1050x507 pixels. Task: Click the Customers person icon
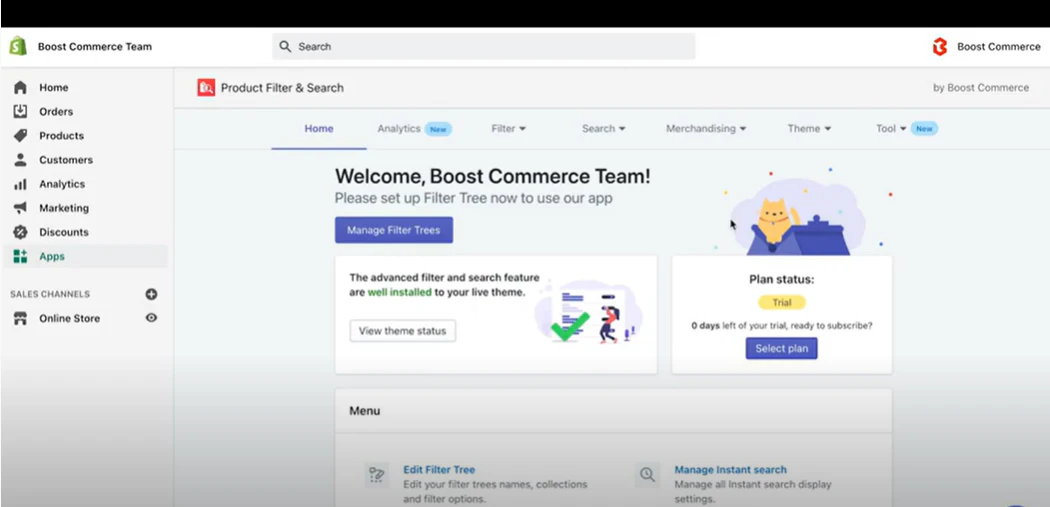tap(20, 159)
